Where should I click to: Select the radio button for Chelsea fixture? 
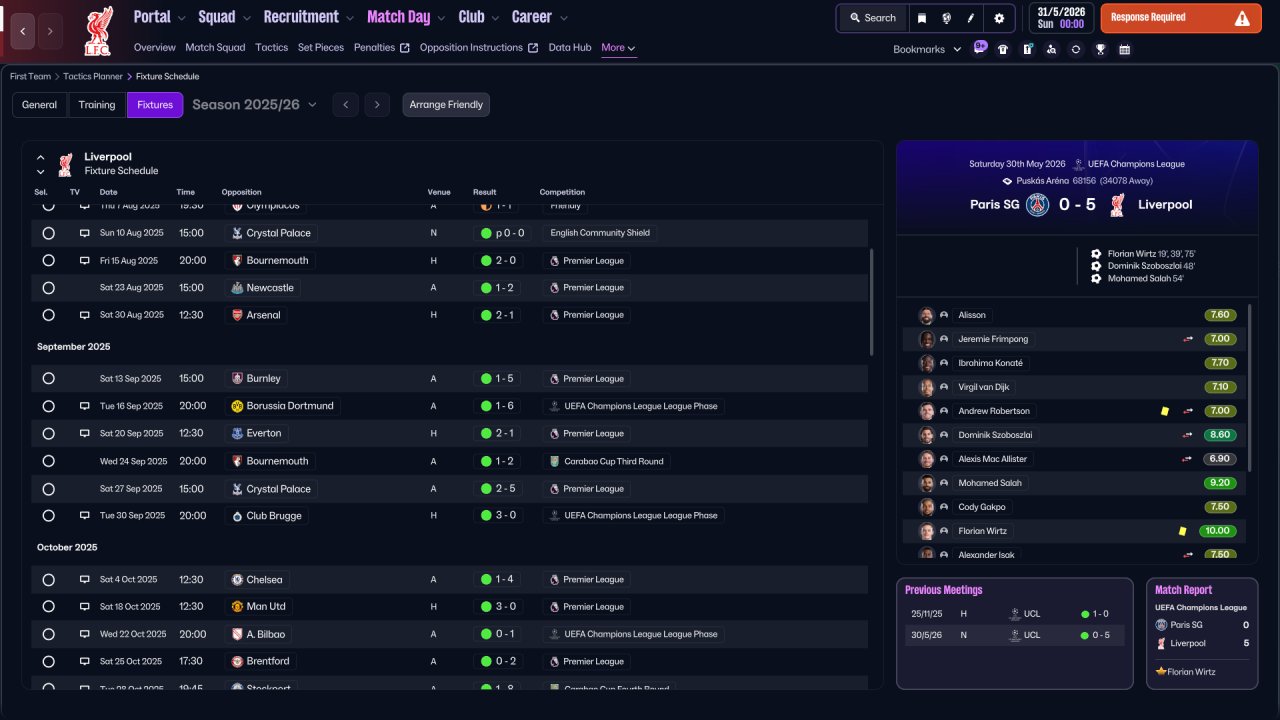[x=48, y=580]
